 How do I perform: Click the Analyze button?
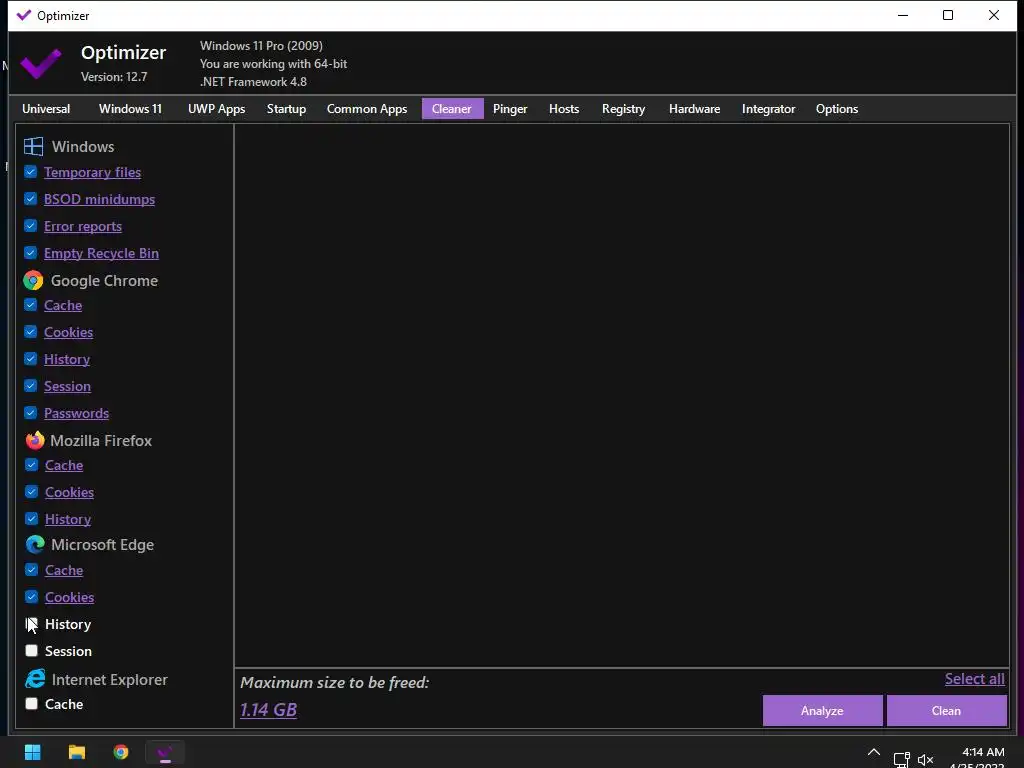[822, 711]
